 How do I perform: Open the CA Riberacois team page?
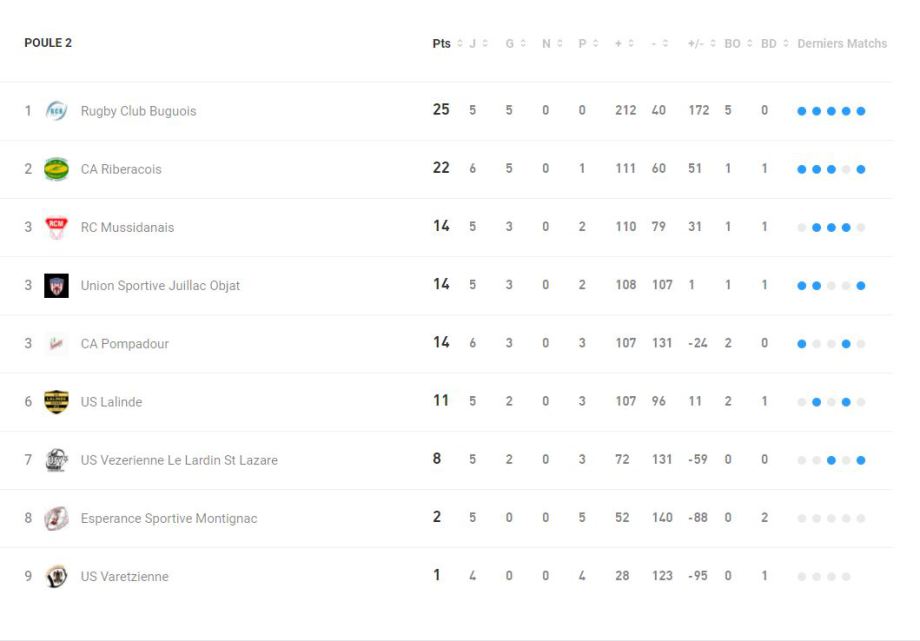[121, 169]
